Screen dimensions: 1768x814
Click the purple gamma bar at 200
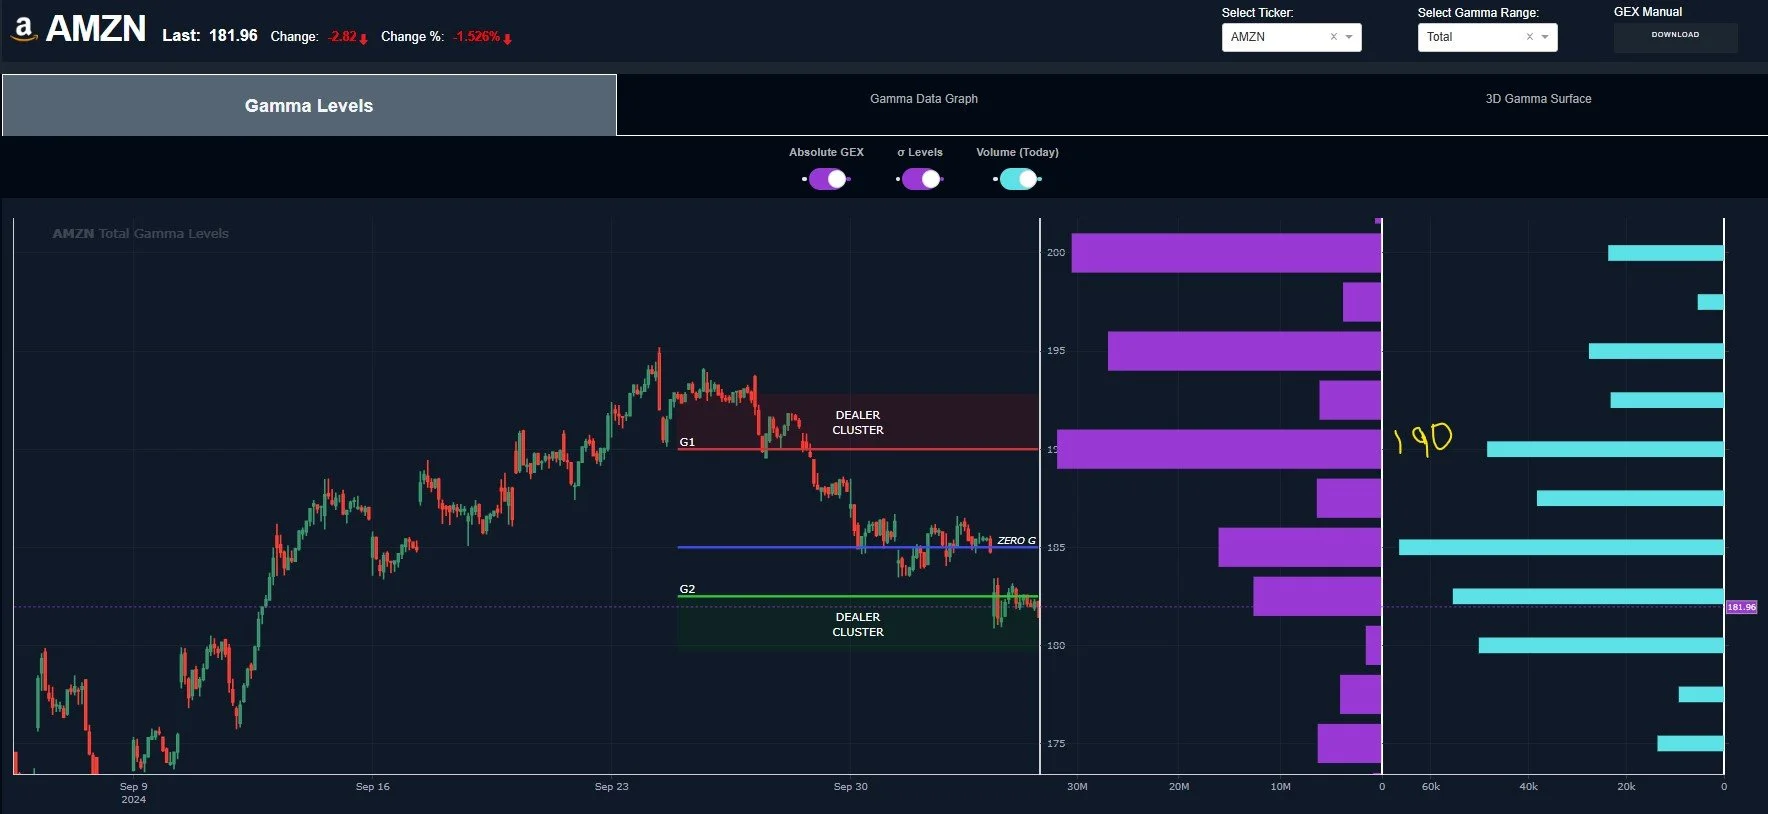tap(1226, 253)
